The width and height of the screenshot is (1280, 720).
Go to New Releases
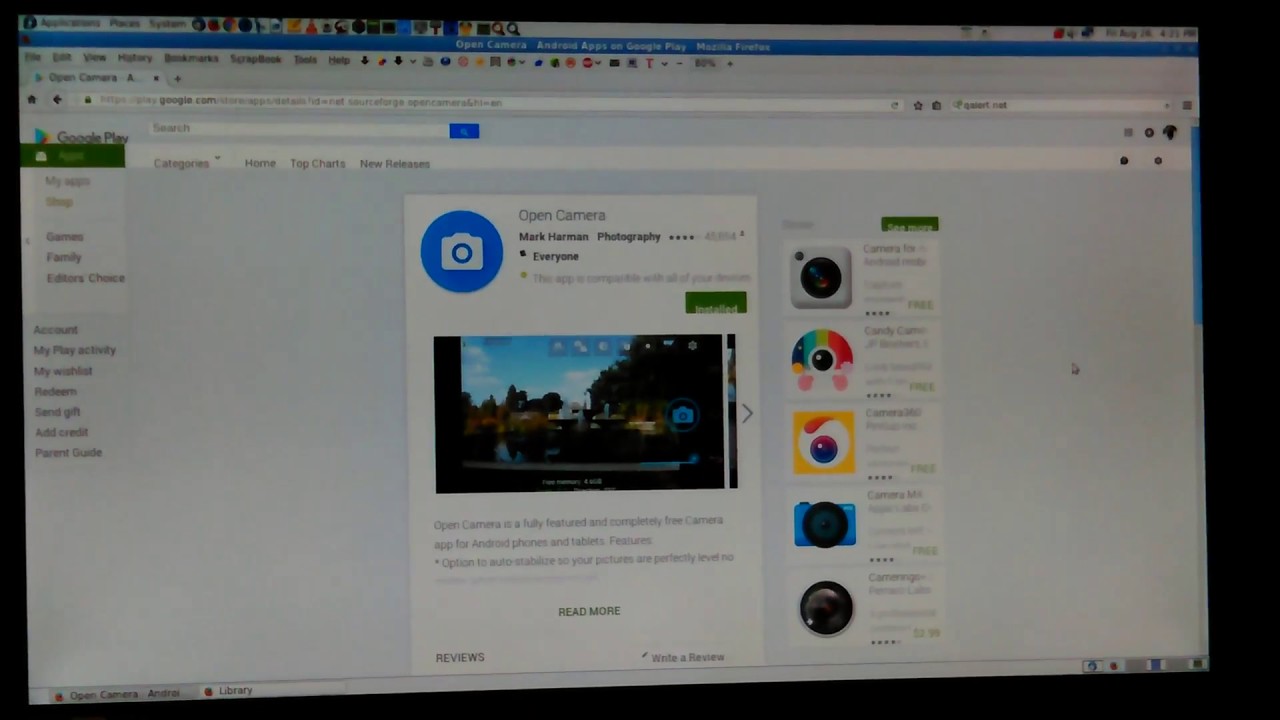395,164
